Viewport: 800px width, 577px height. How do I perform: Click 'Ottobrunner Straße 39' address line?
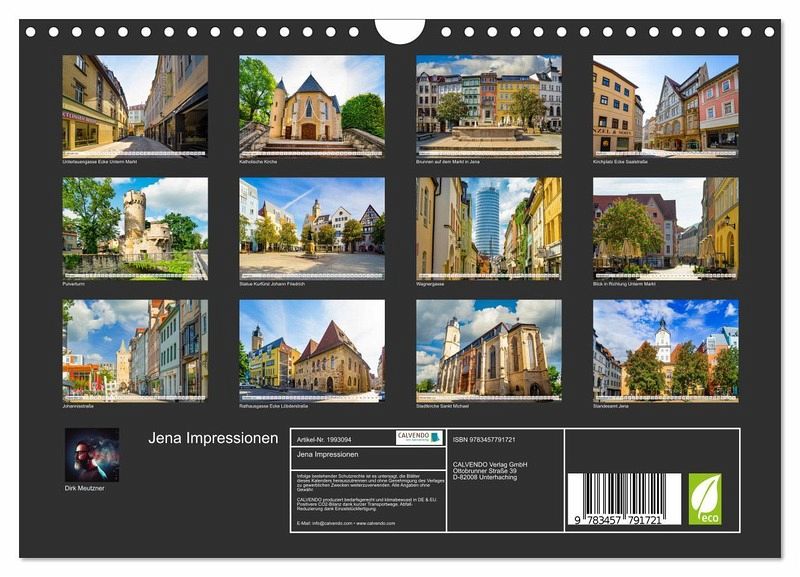[484, 471]
